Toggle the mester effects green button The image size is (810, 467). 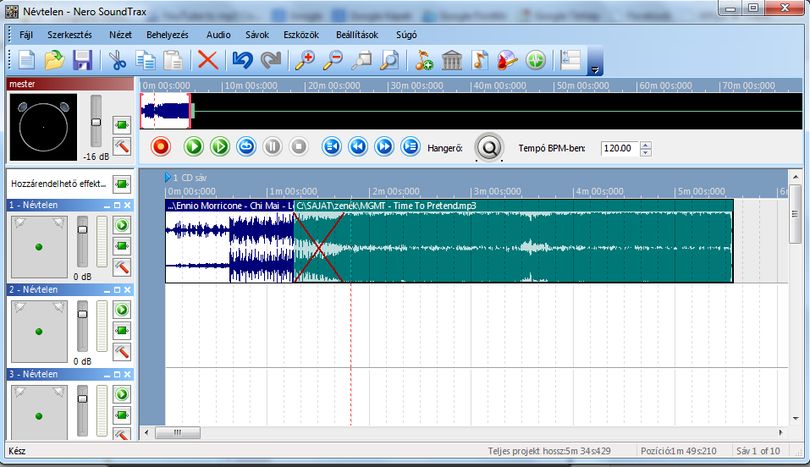(122, 124)
